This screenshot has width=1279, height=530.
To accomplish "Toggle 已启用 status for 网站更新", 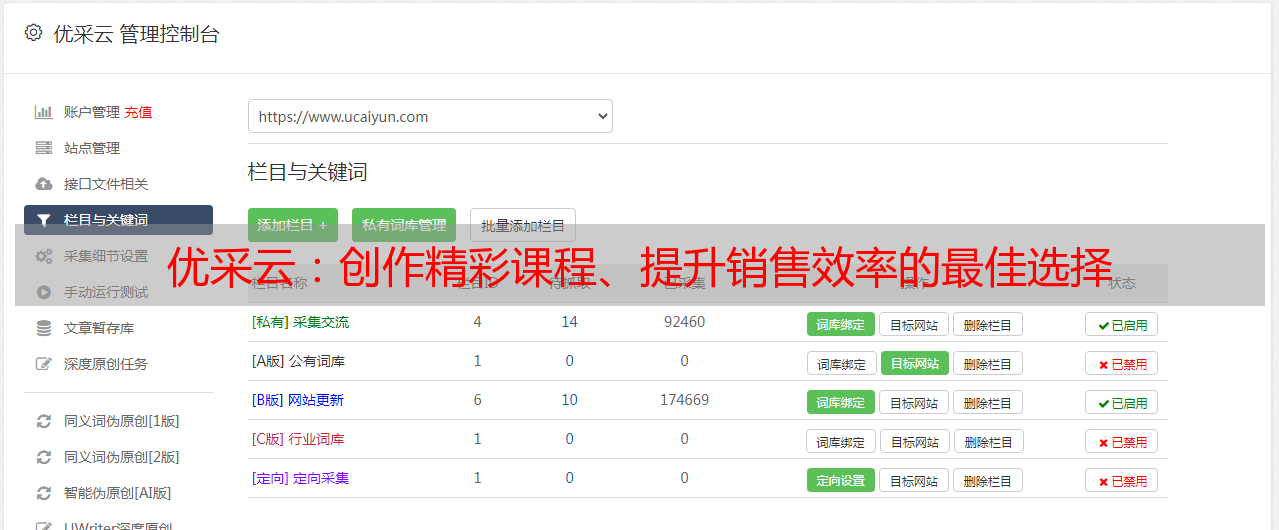I will 1122,402.
